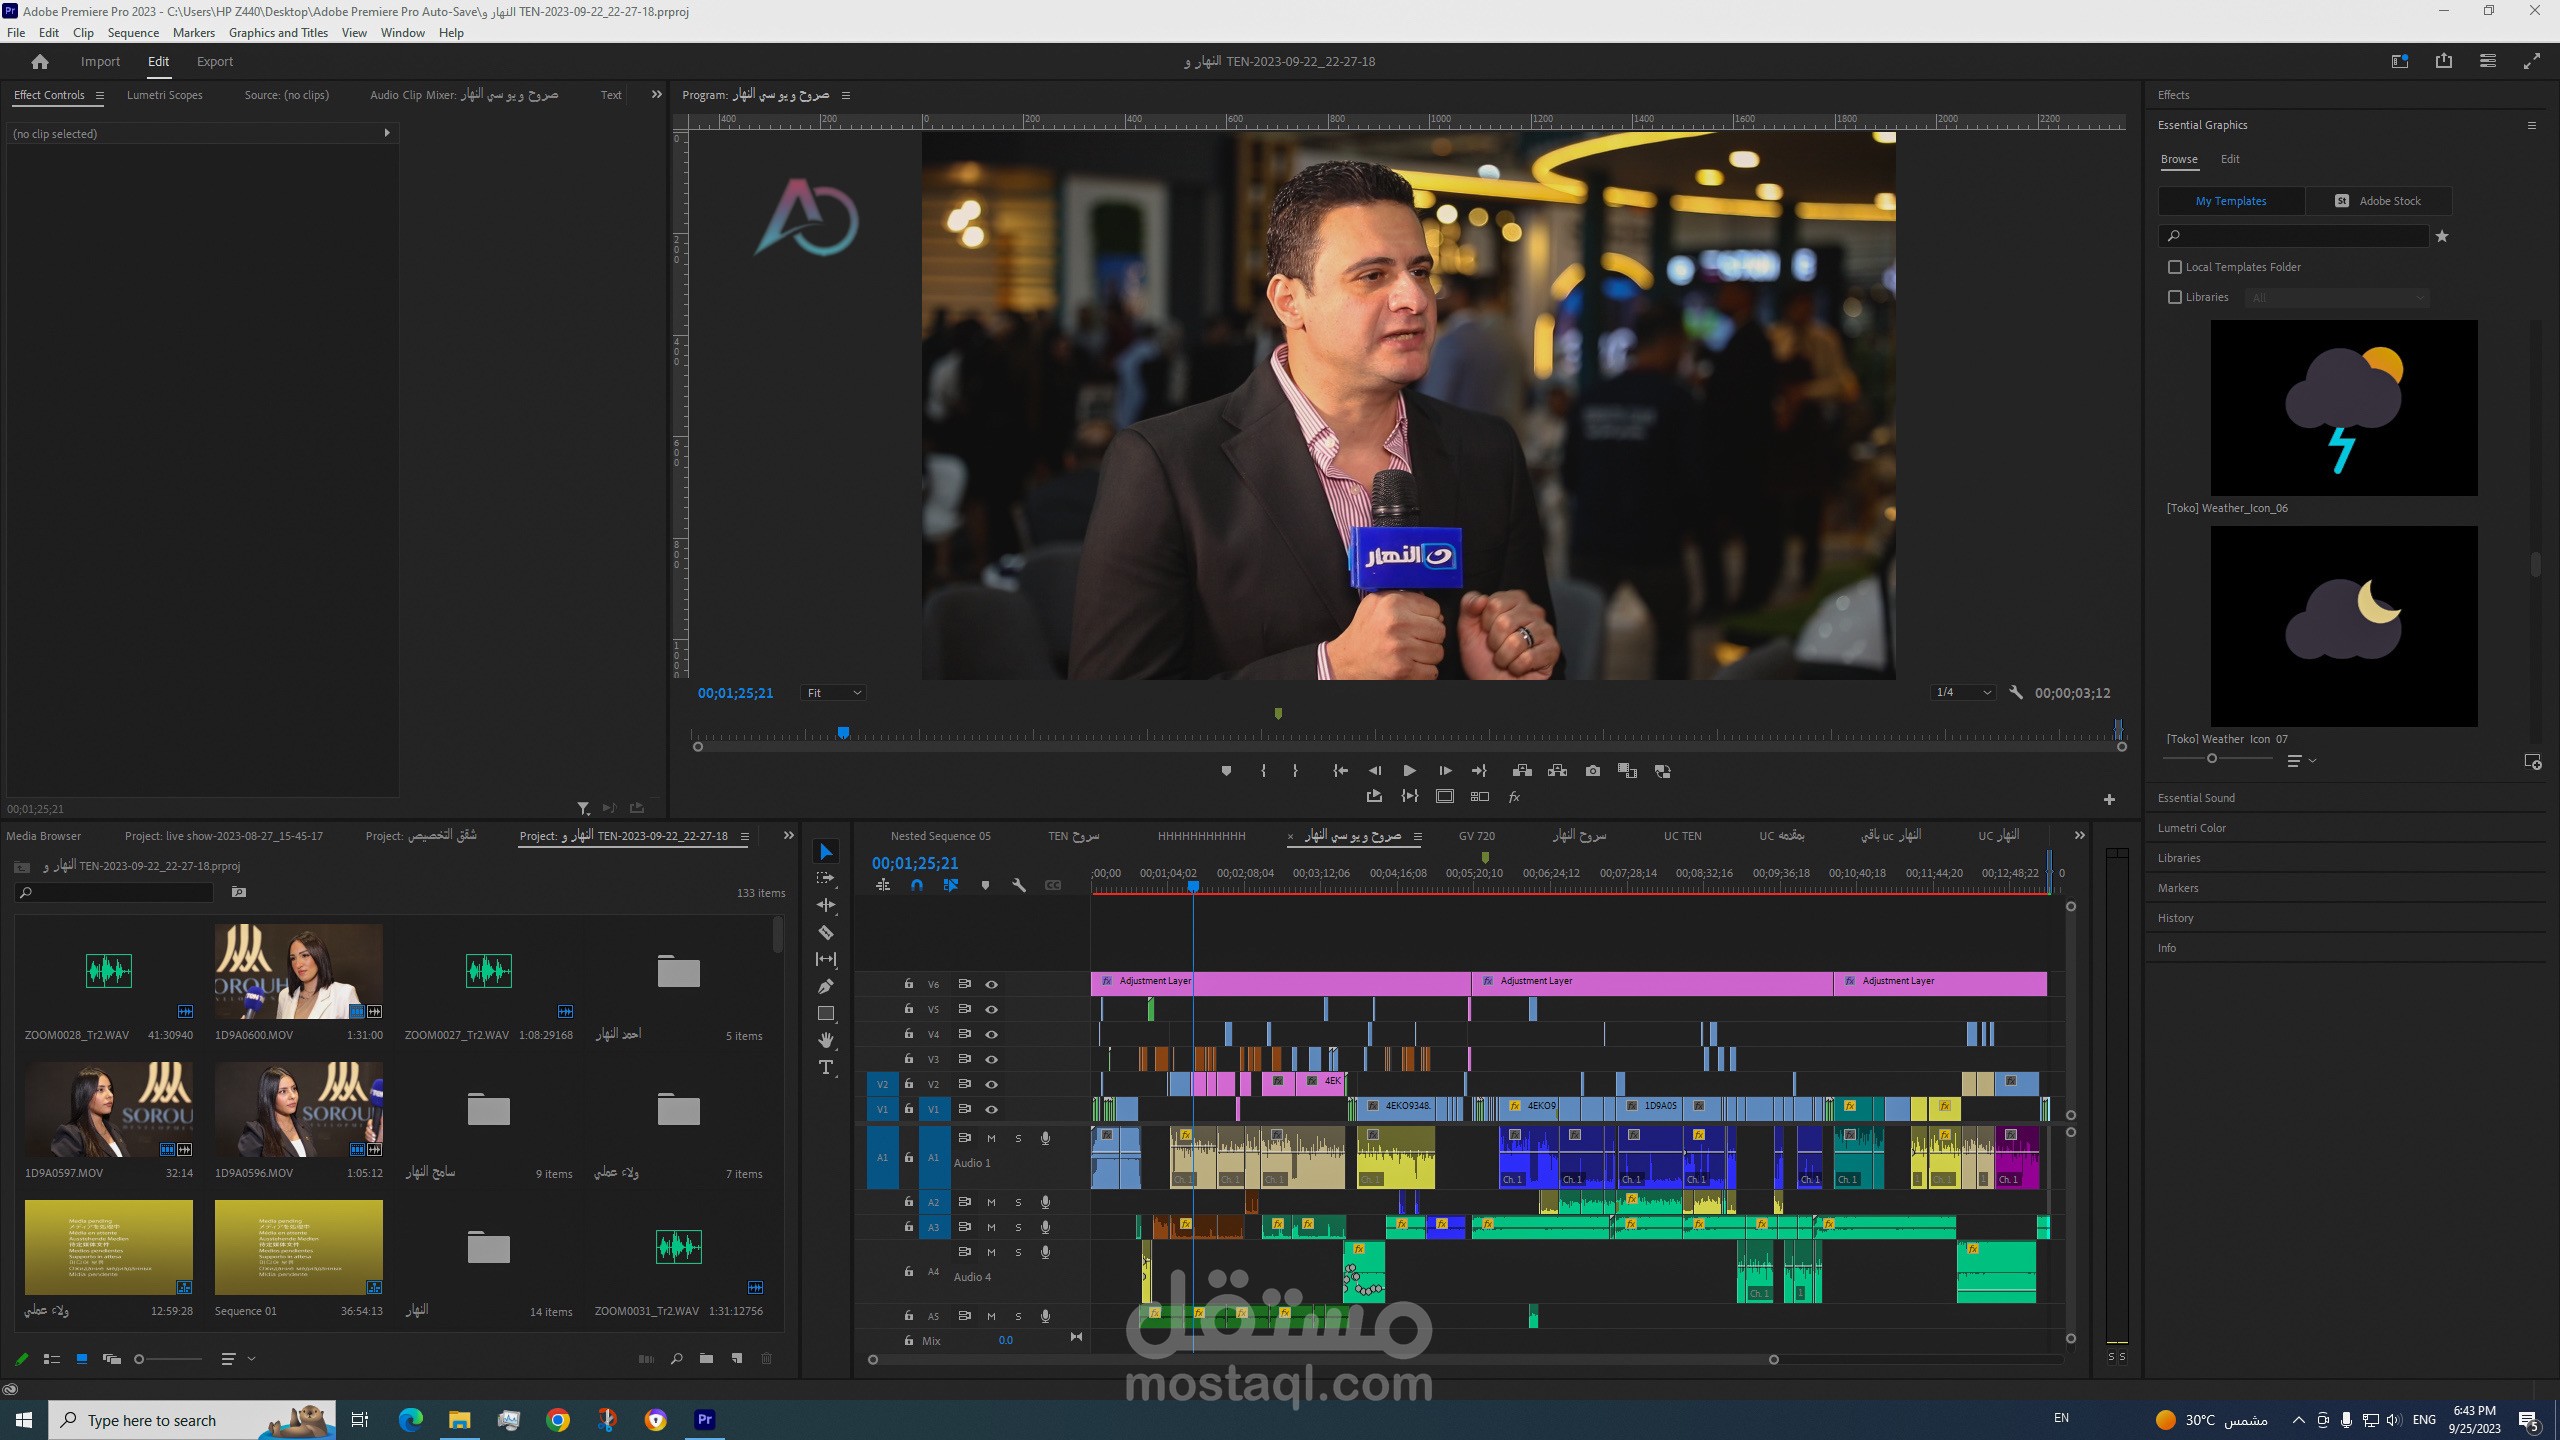Open the Graphics and Titles menu
The image size is (2560, 1440).
pos(278,33)
